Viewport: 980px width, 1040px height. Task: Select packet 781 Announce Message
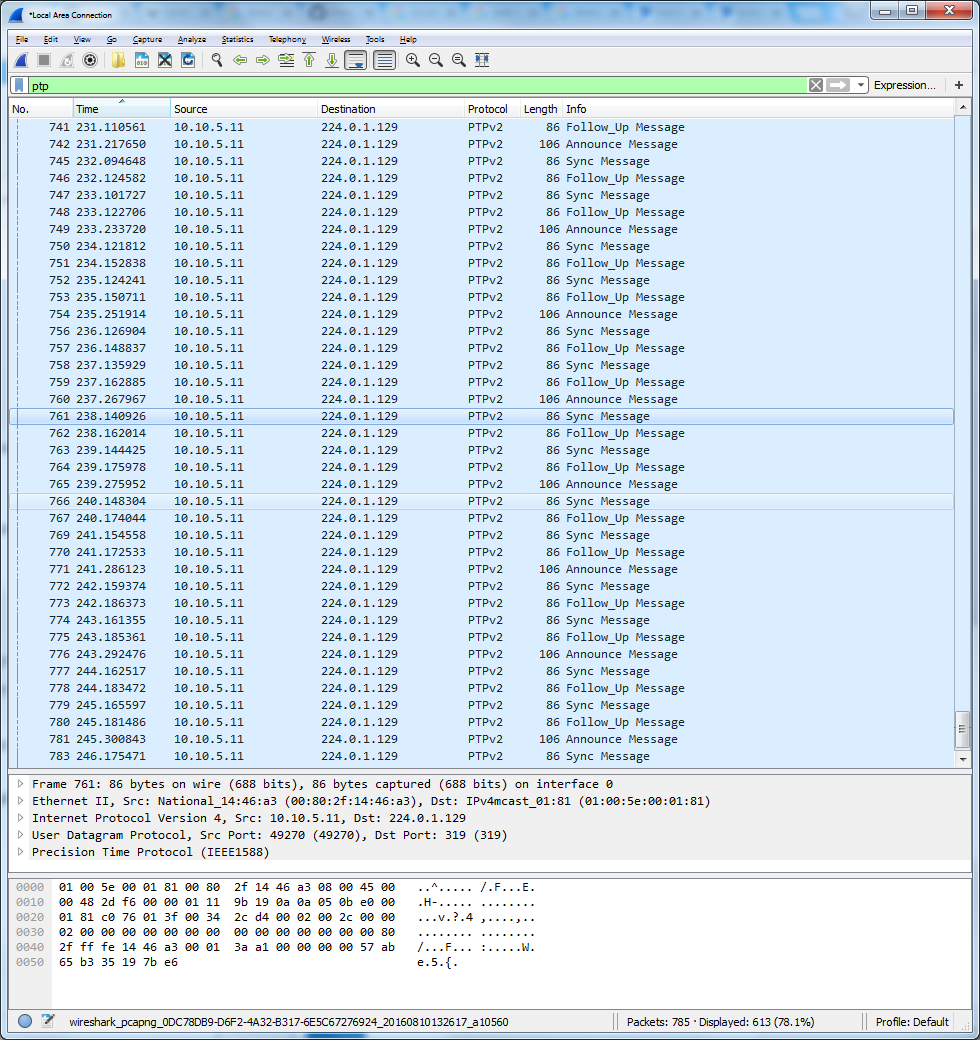click(x=482, y=739)
